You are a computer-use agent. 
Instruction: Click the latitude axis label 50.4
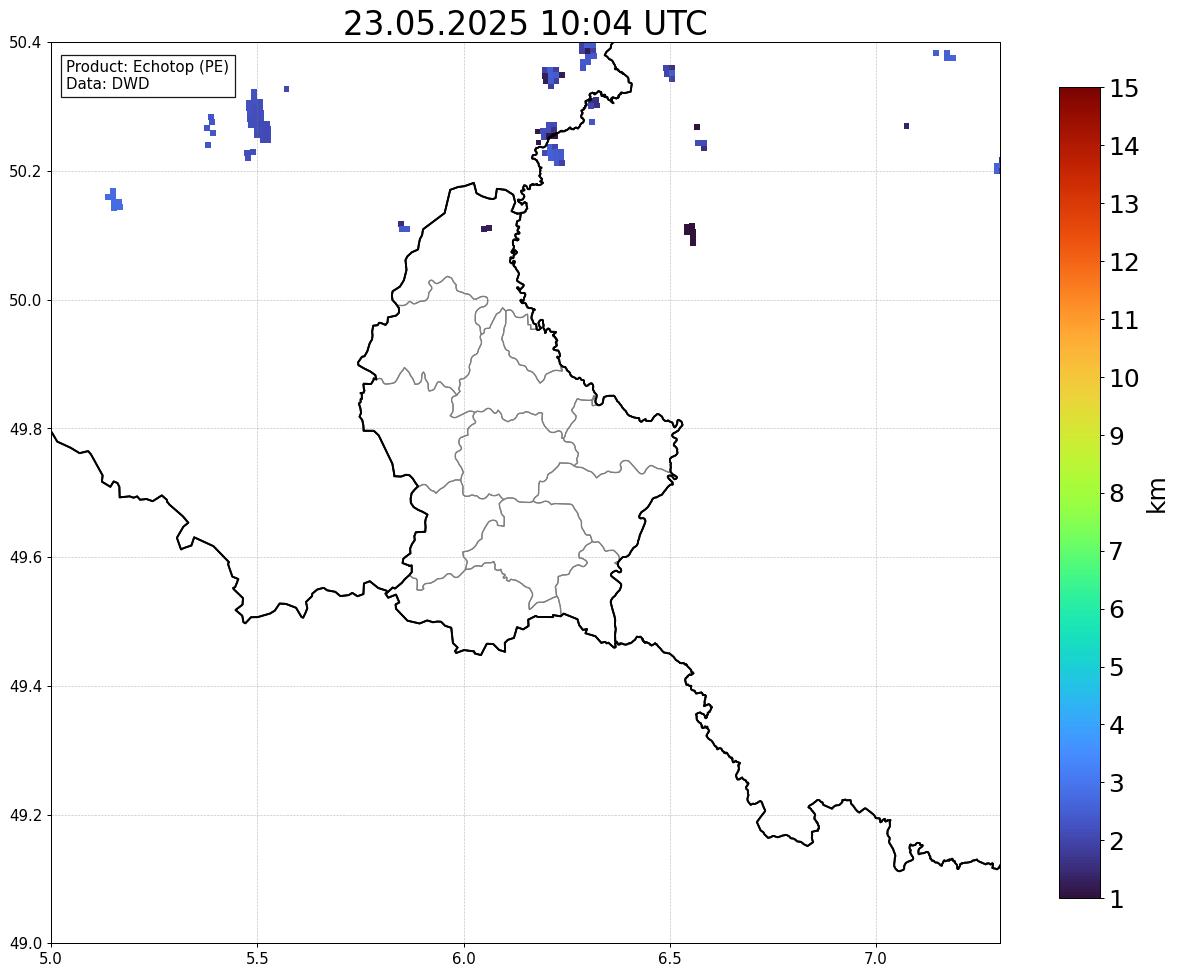click(x=26, y=43)
